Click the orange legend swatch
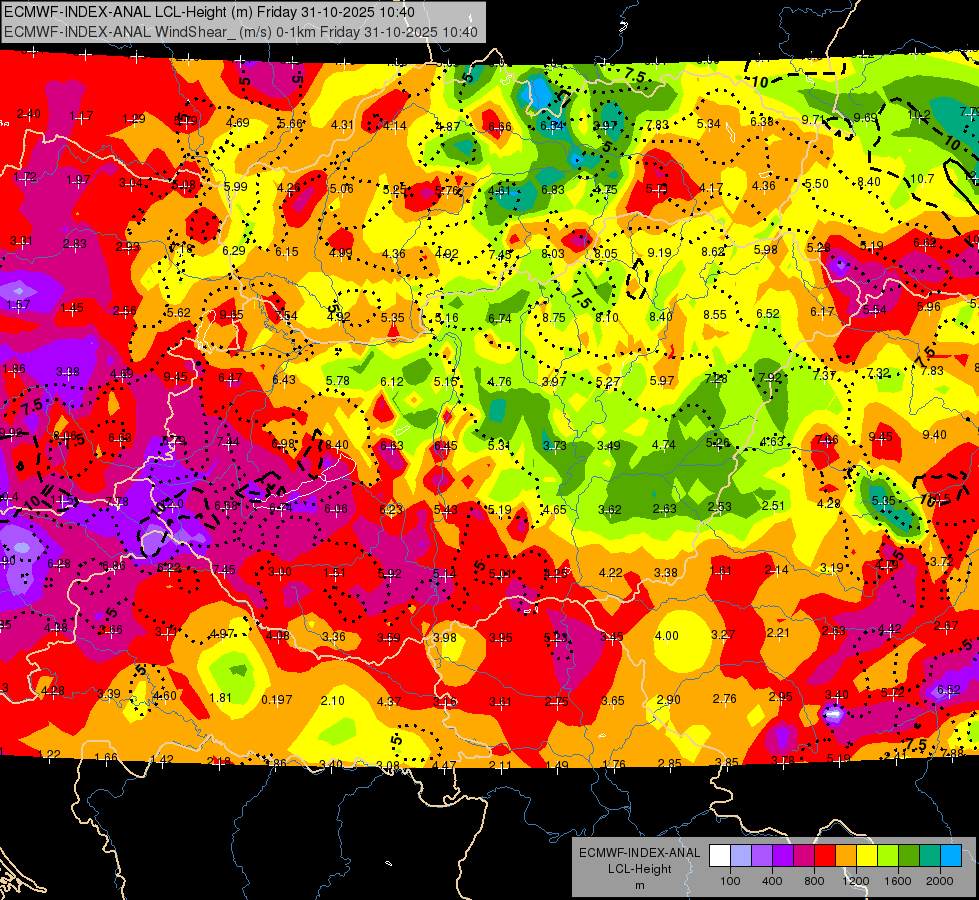 846,856
